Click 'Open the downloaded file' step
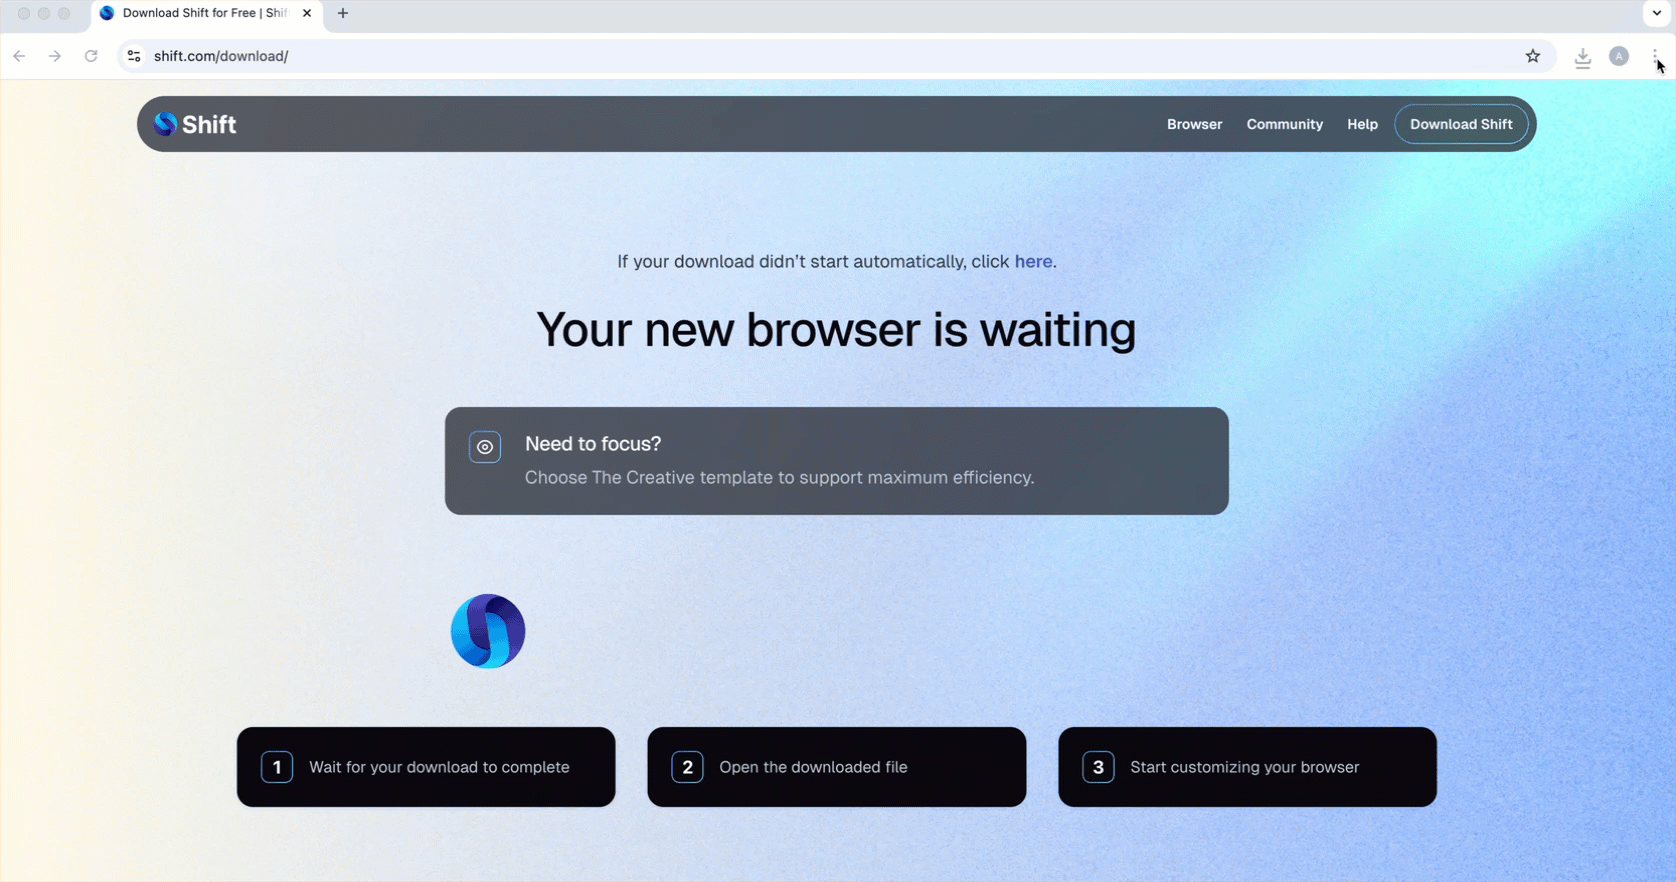This screenshot has height=882, width=1676. click(x=837, y=767)
